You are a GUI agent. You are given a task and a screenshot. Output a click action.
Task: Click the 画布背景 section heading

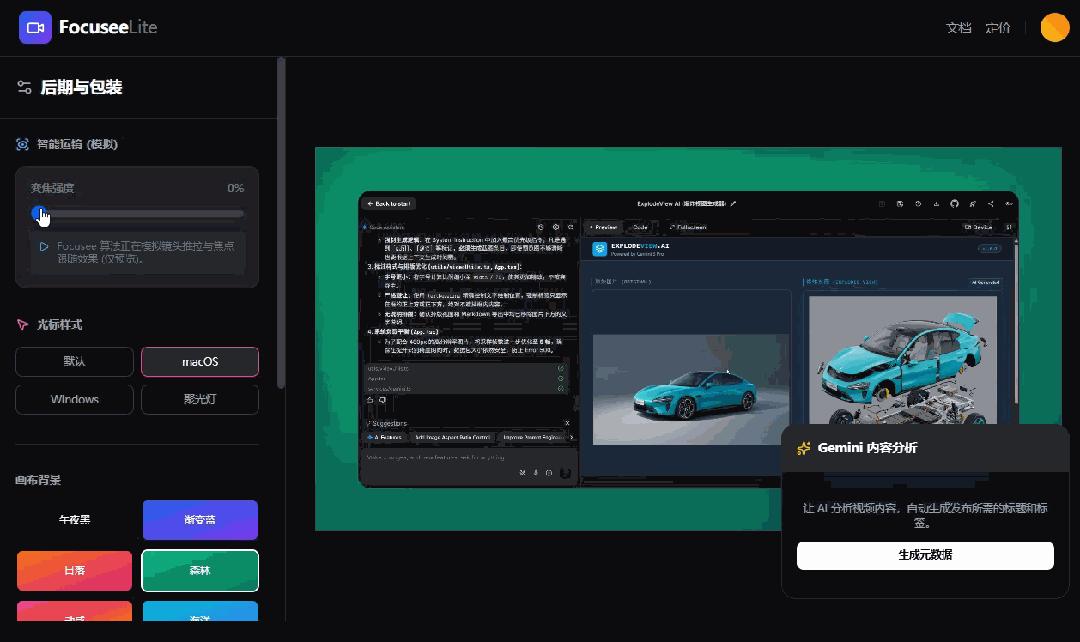coord(38,480)
